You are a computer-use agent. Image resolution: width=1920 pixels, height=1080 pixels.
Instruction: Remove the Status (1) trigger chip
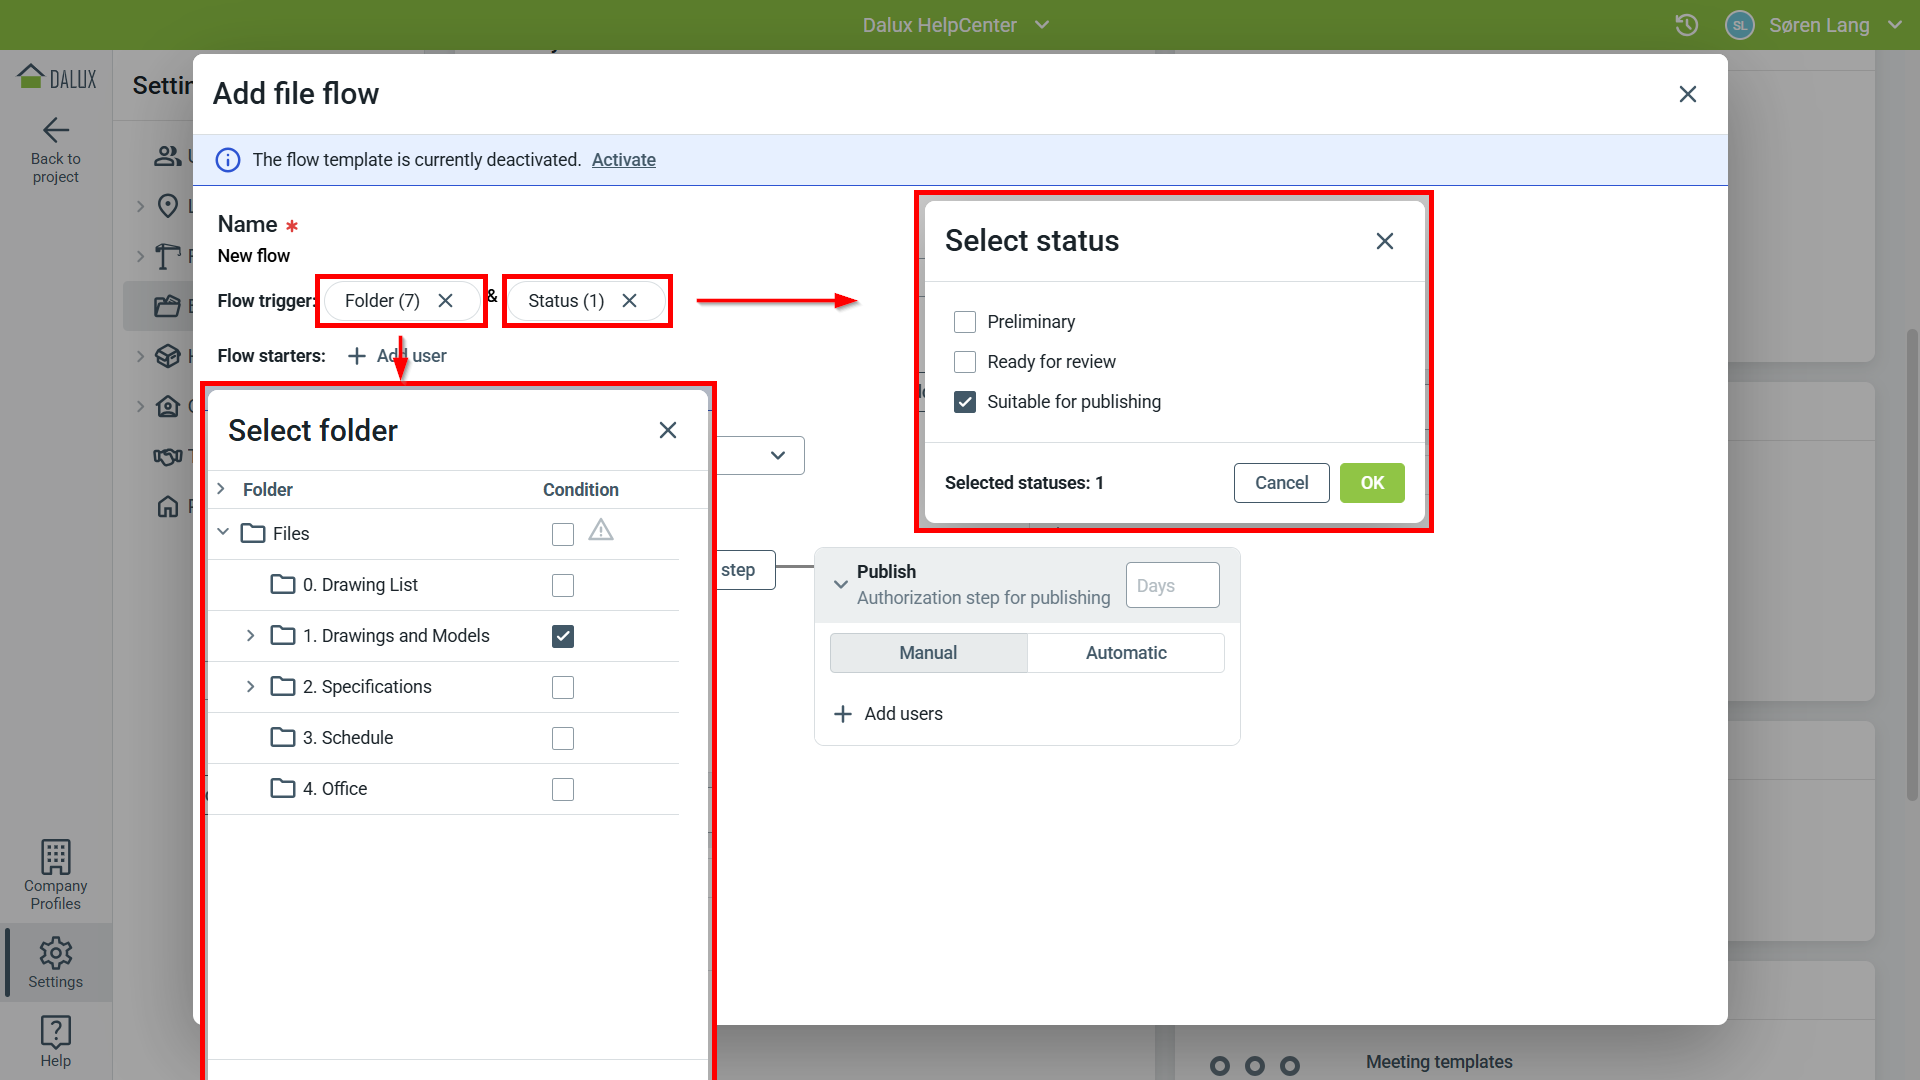tap(630, 301)
